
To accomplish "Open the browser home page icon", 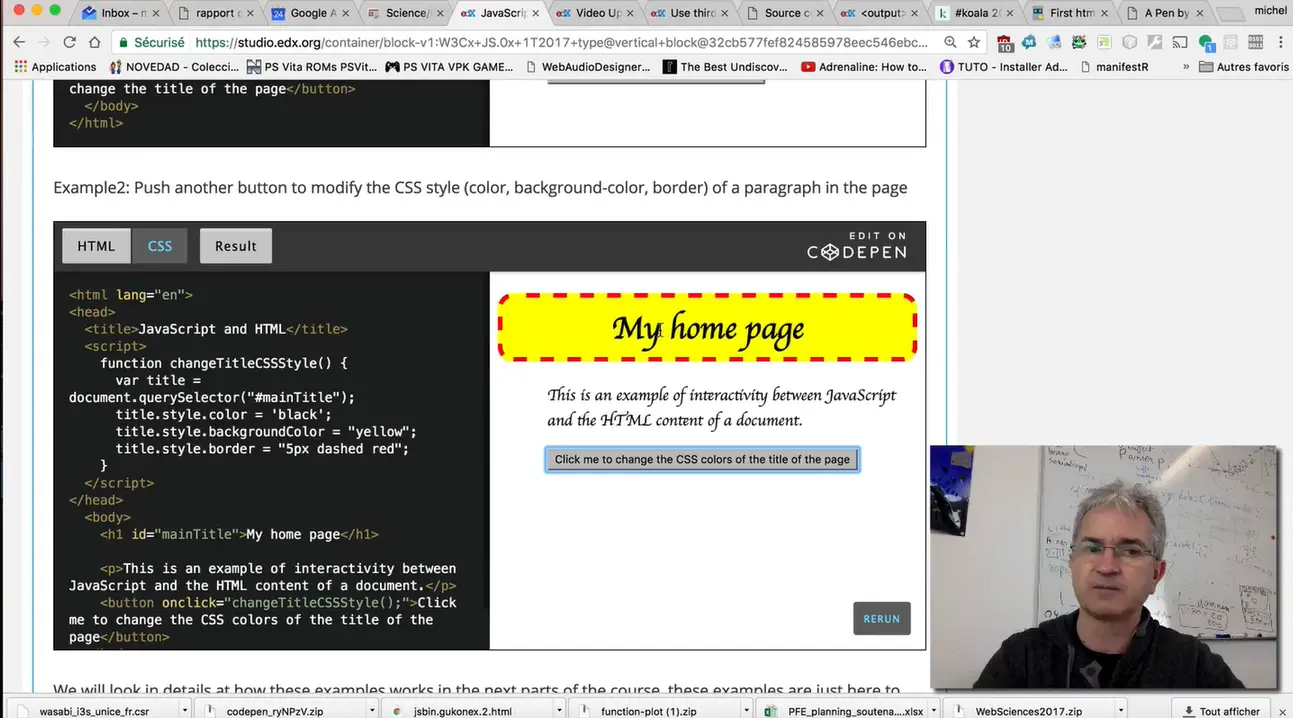I will 94,42.
